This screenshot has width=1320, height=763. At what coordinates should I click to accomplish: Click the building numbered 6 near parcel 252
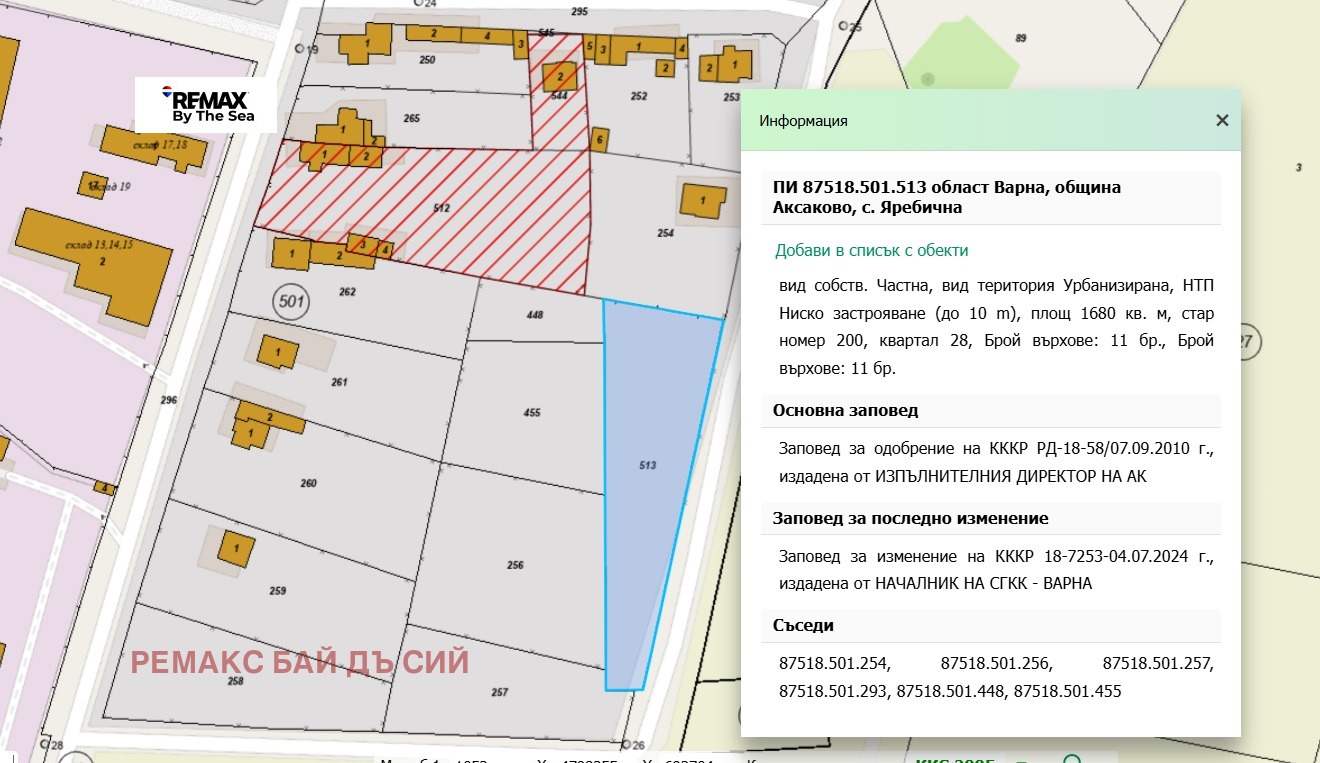coord(599,141)
